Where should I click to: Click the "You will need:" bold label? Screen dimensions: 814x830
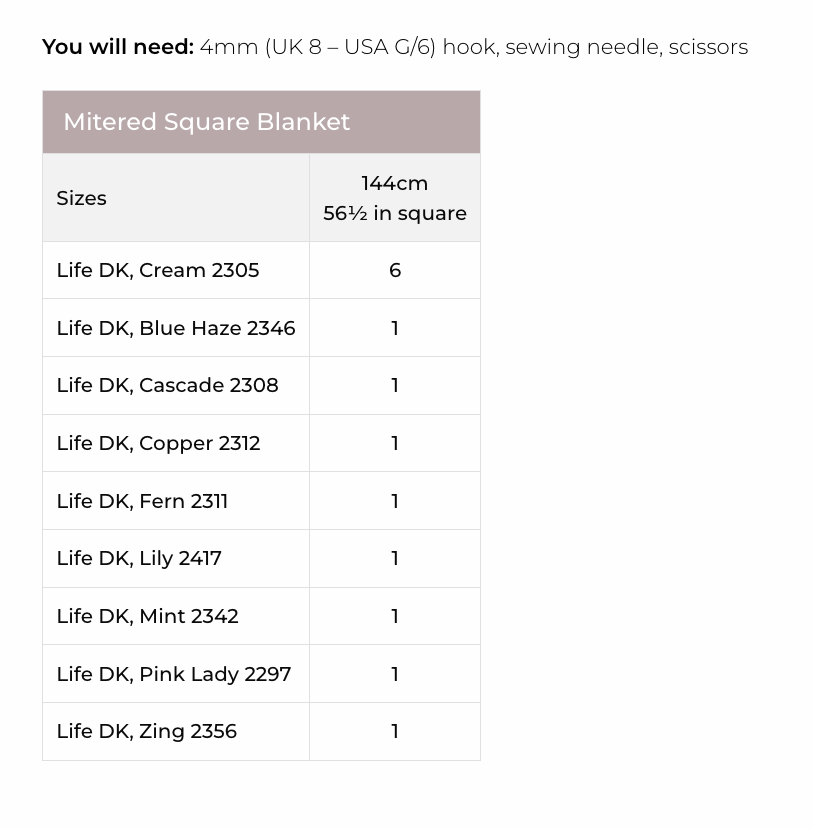(x=118, y=47)
